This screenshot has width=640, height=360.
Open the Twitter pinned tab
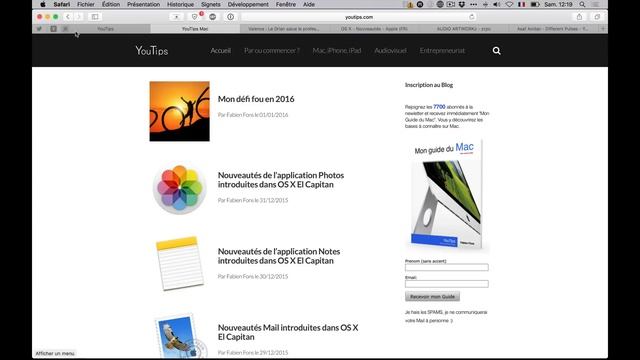pyautogui.click(x=40, y=29)
